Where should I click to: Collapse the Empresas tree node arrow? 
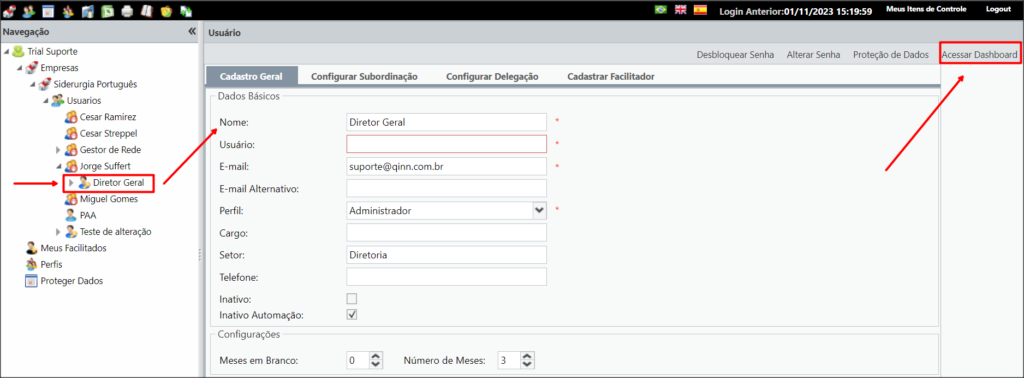point(20,67)
